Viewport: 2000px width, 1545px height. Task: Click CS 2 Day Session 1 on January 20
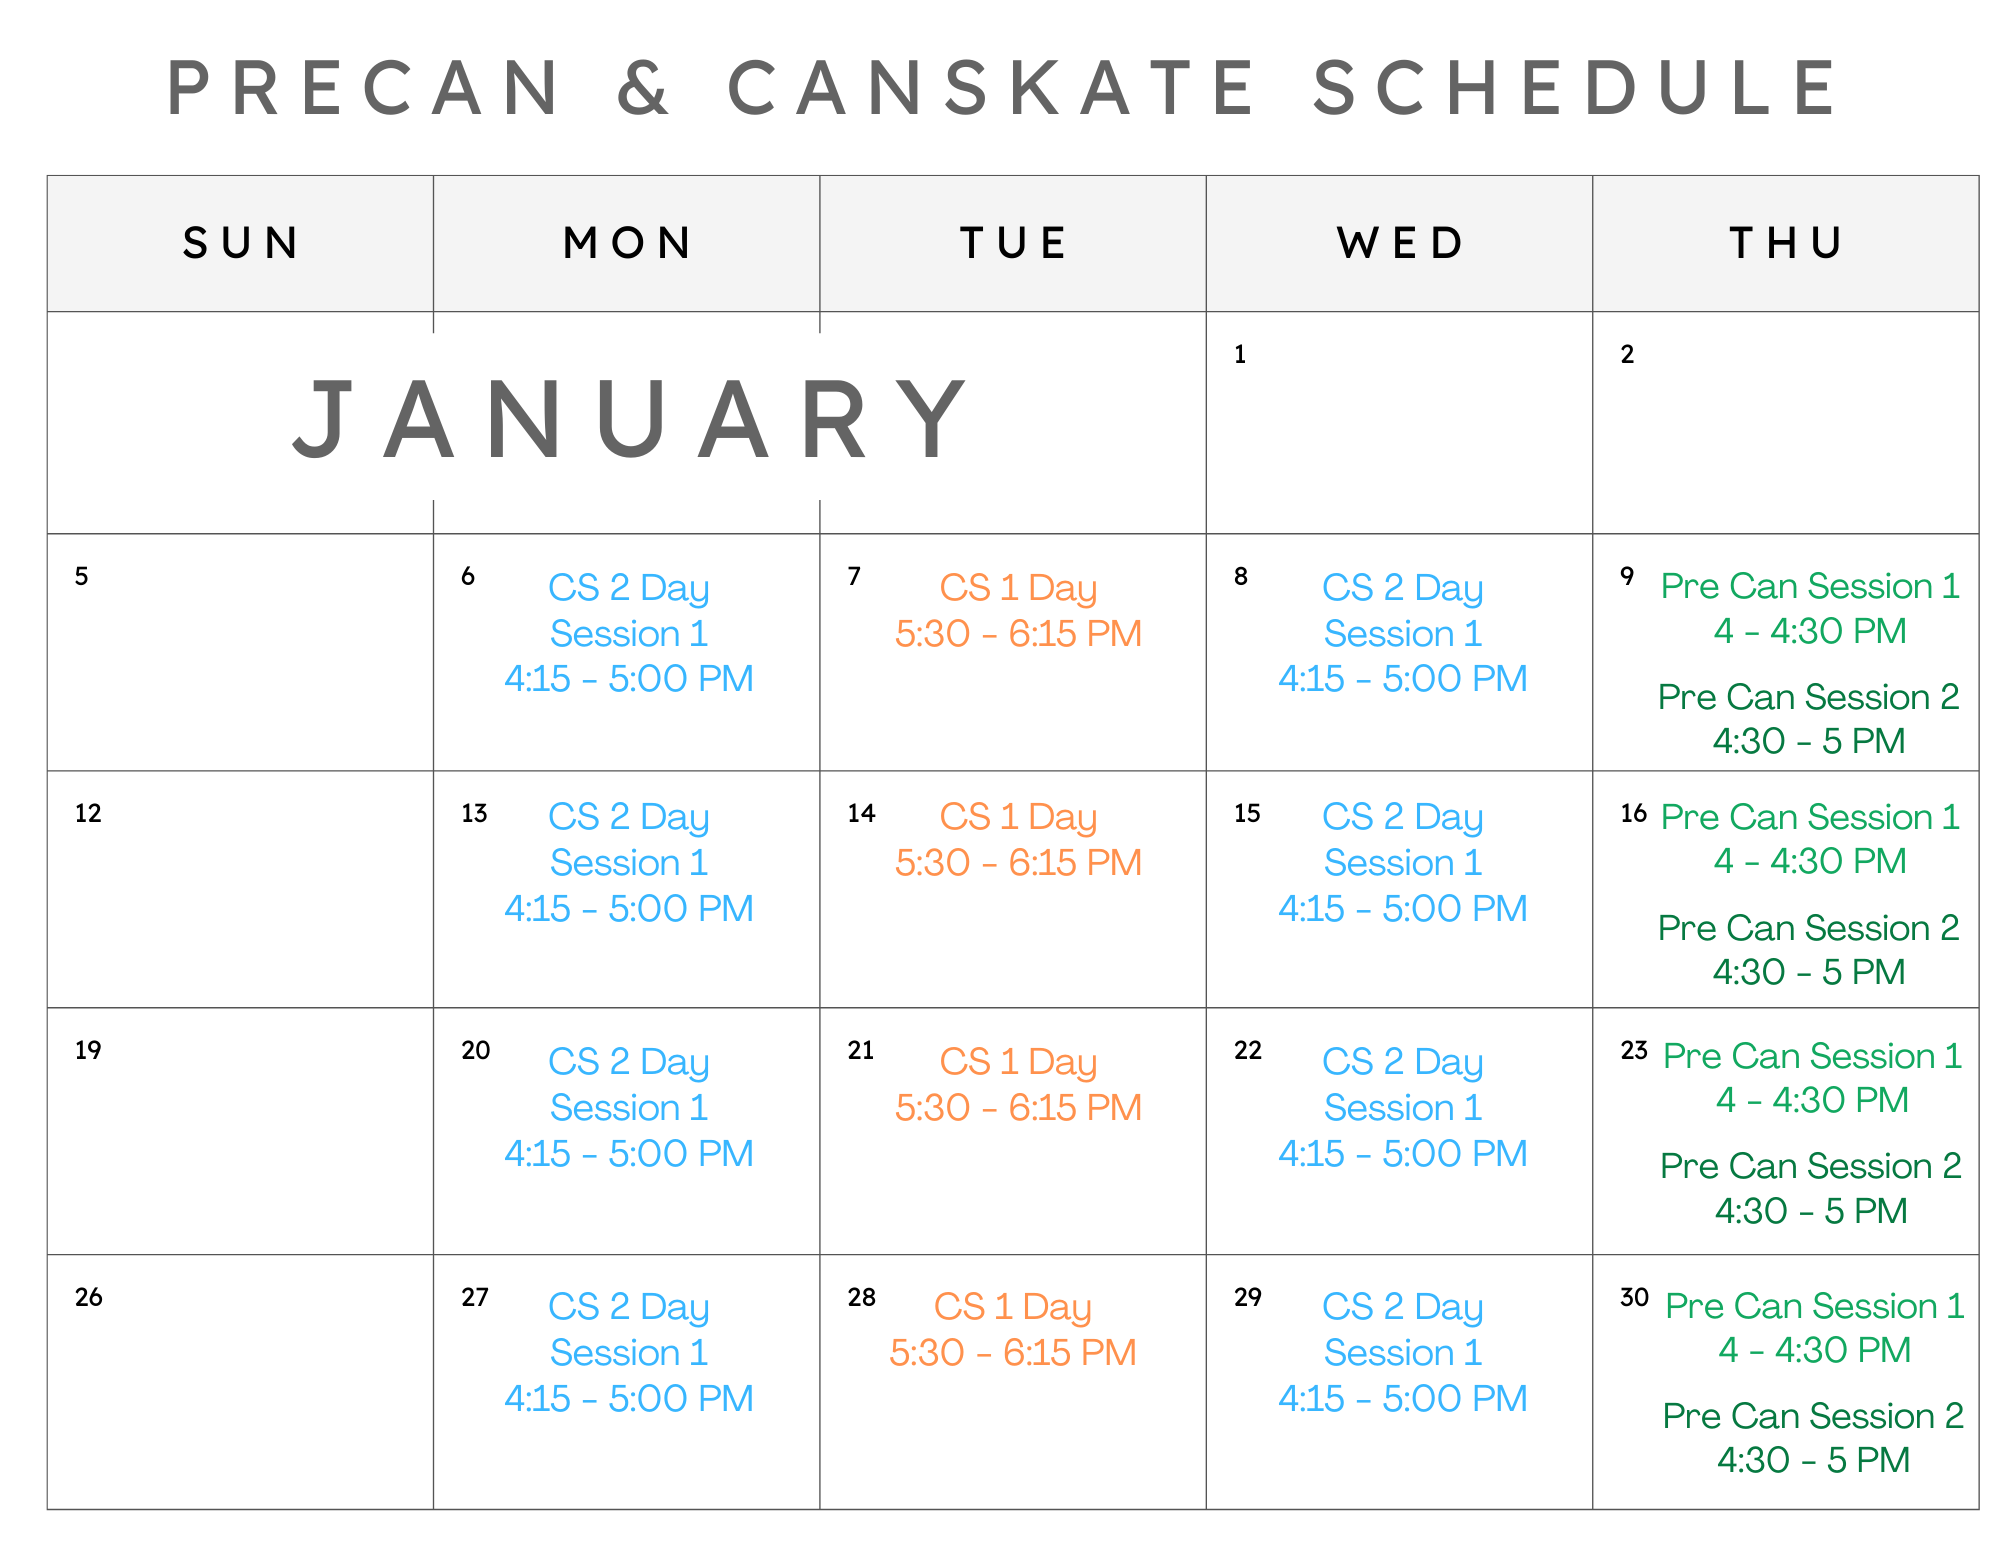click(629, 1107)
